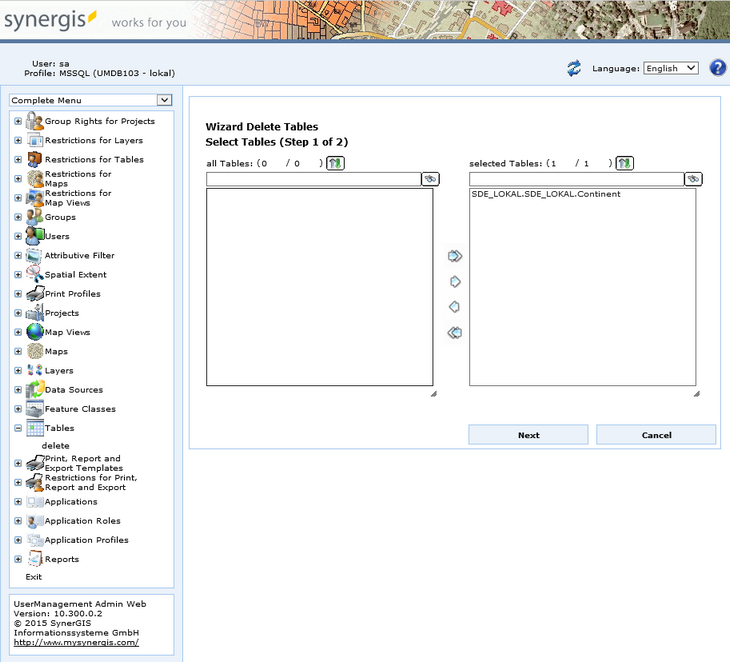Click the refresh icon next to Language
Viewport: 730px width, 662px height.
574,68
